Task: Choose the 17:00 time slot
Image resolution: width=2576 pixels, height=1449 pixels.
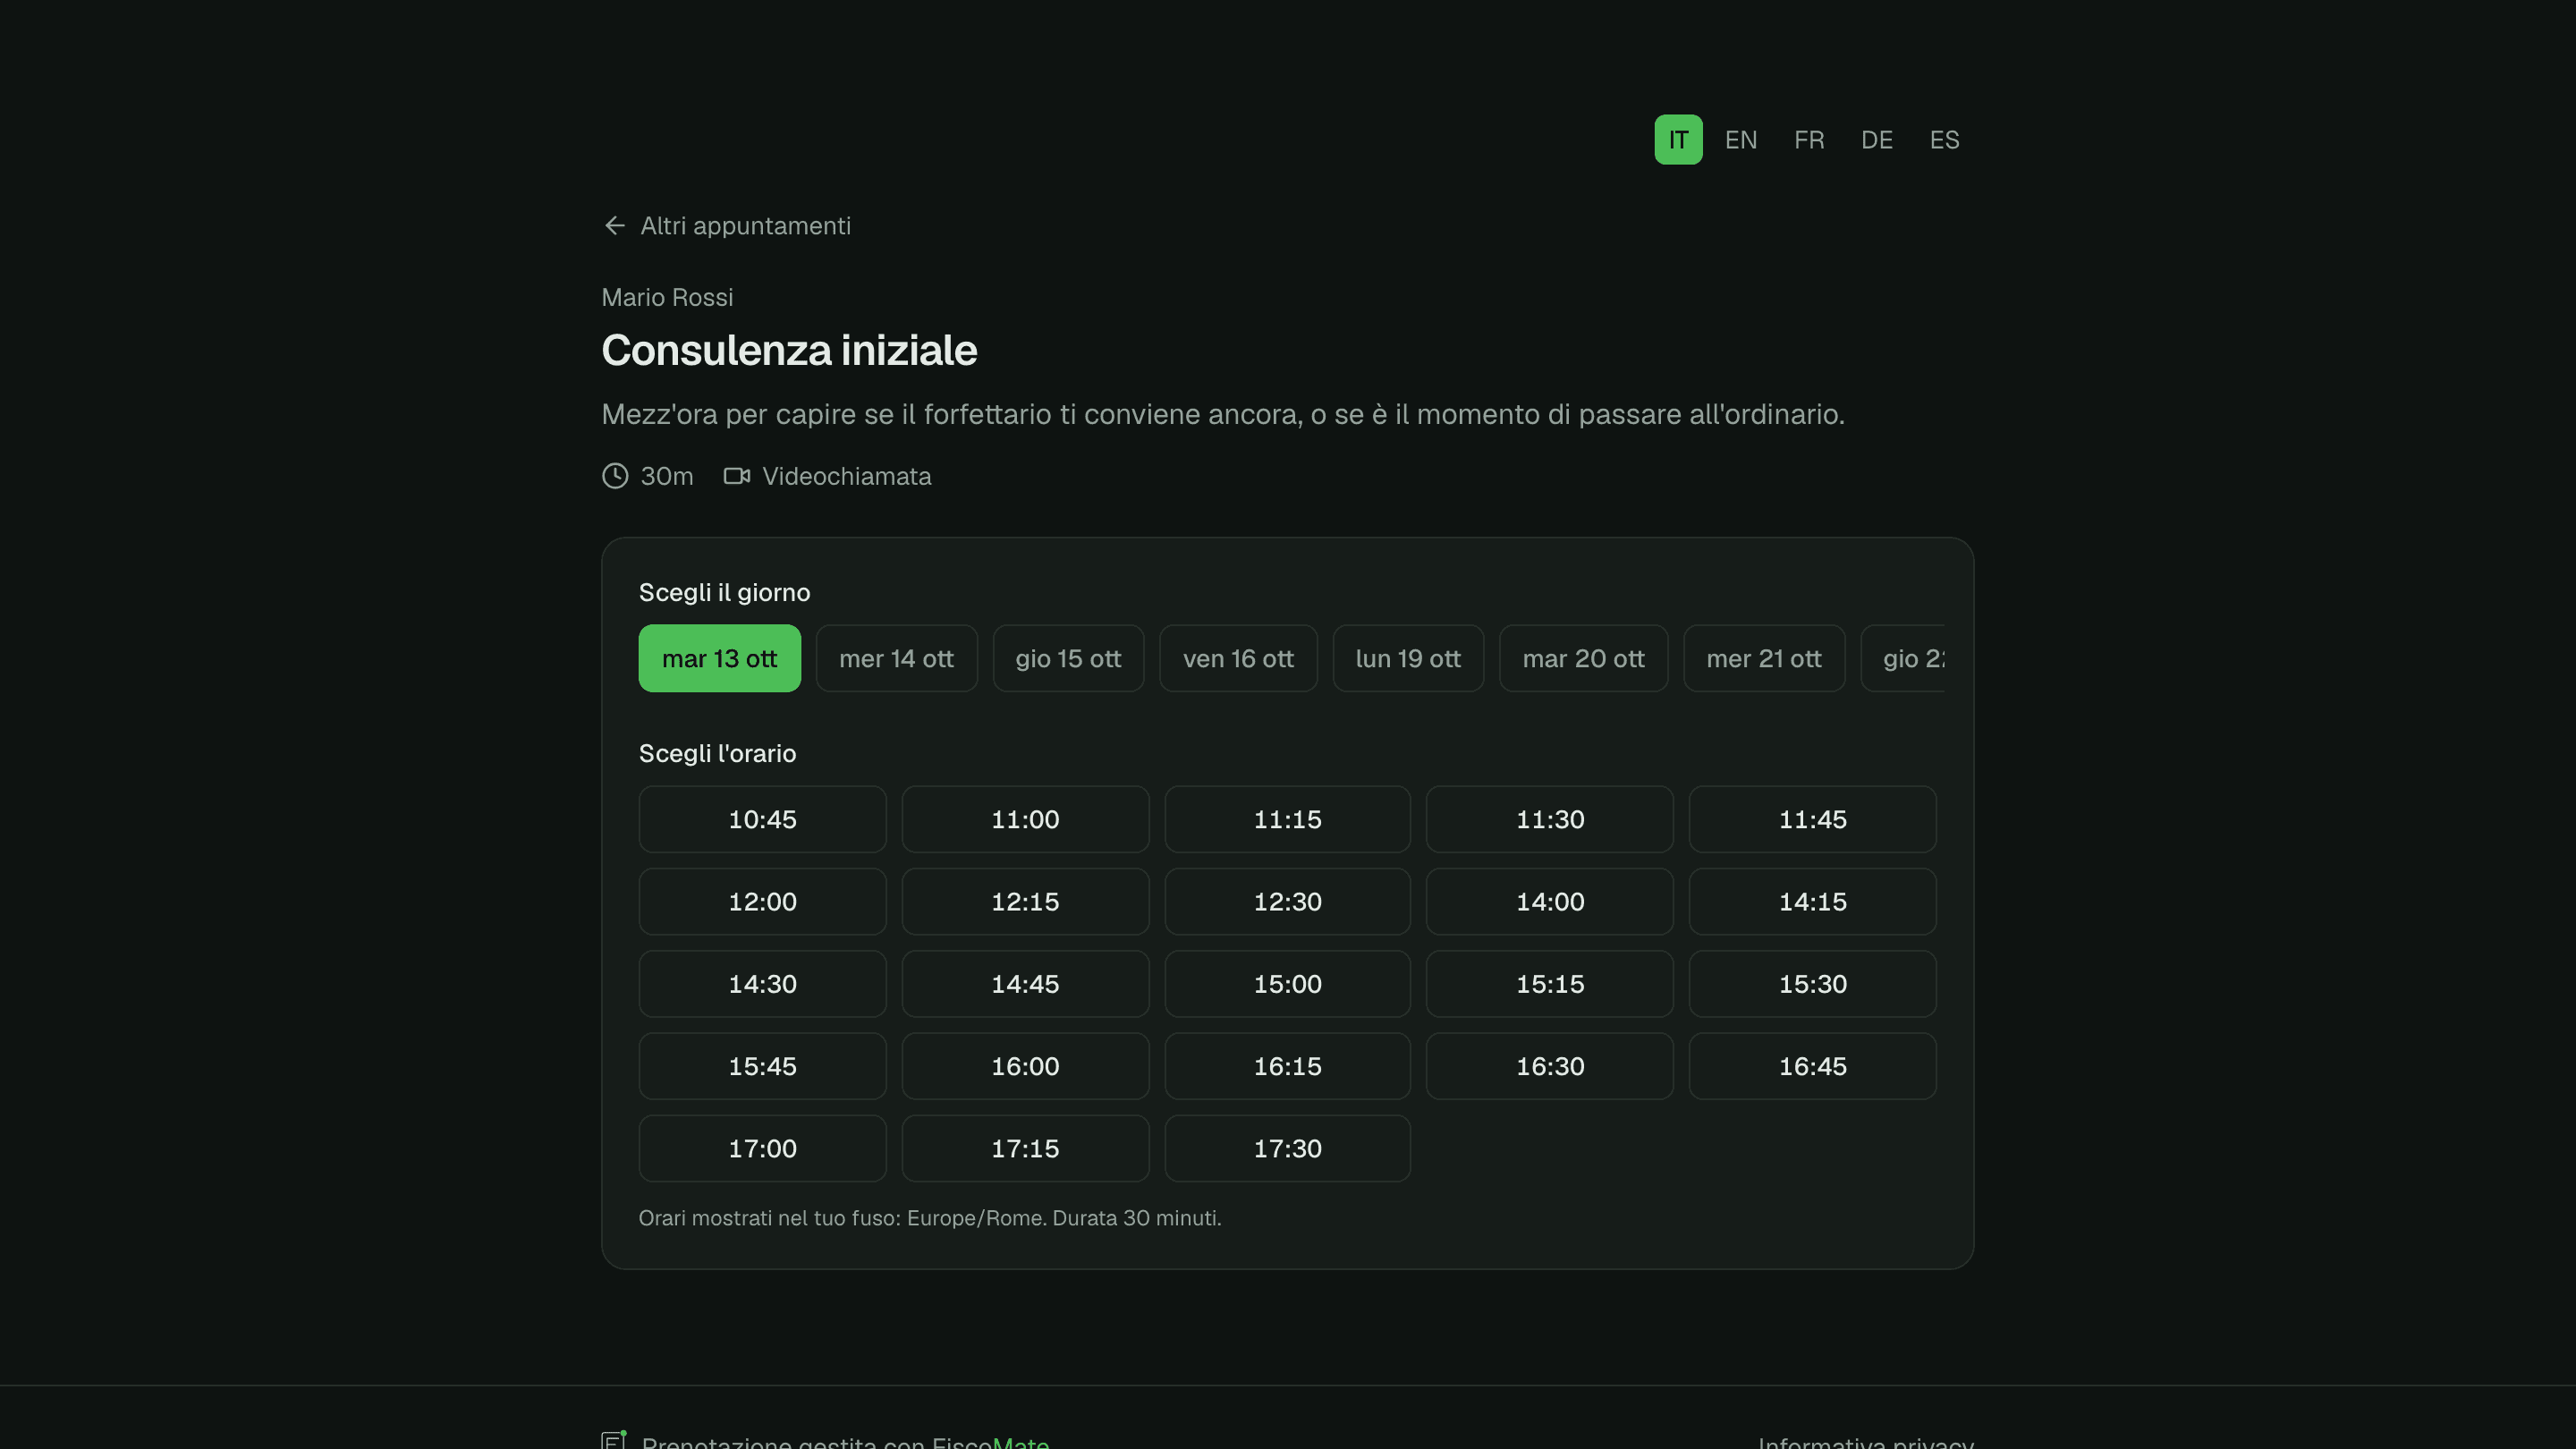Action: point(762,1148)
